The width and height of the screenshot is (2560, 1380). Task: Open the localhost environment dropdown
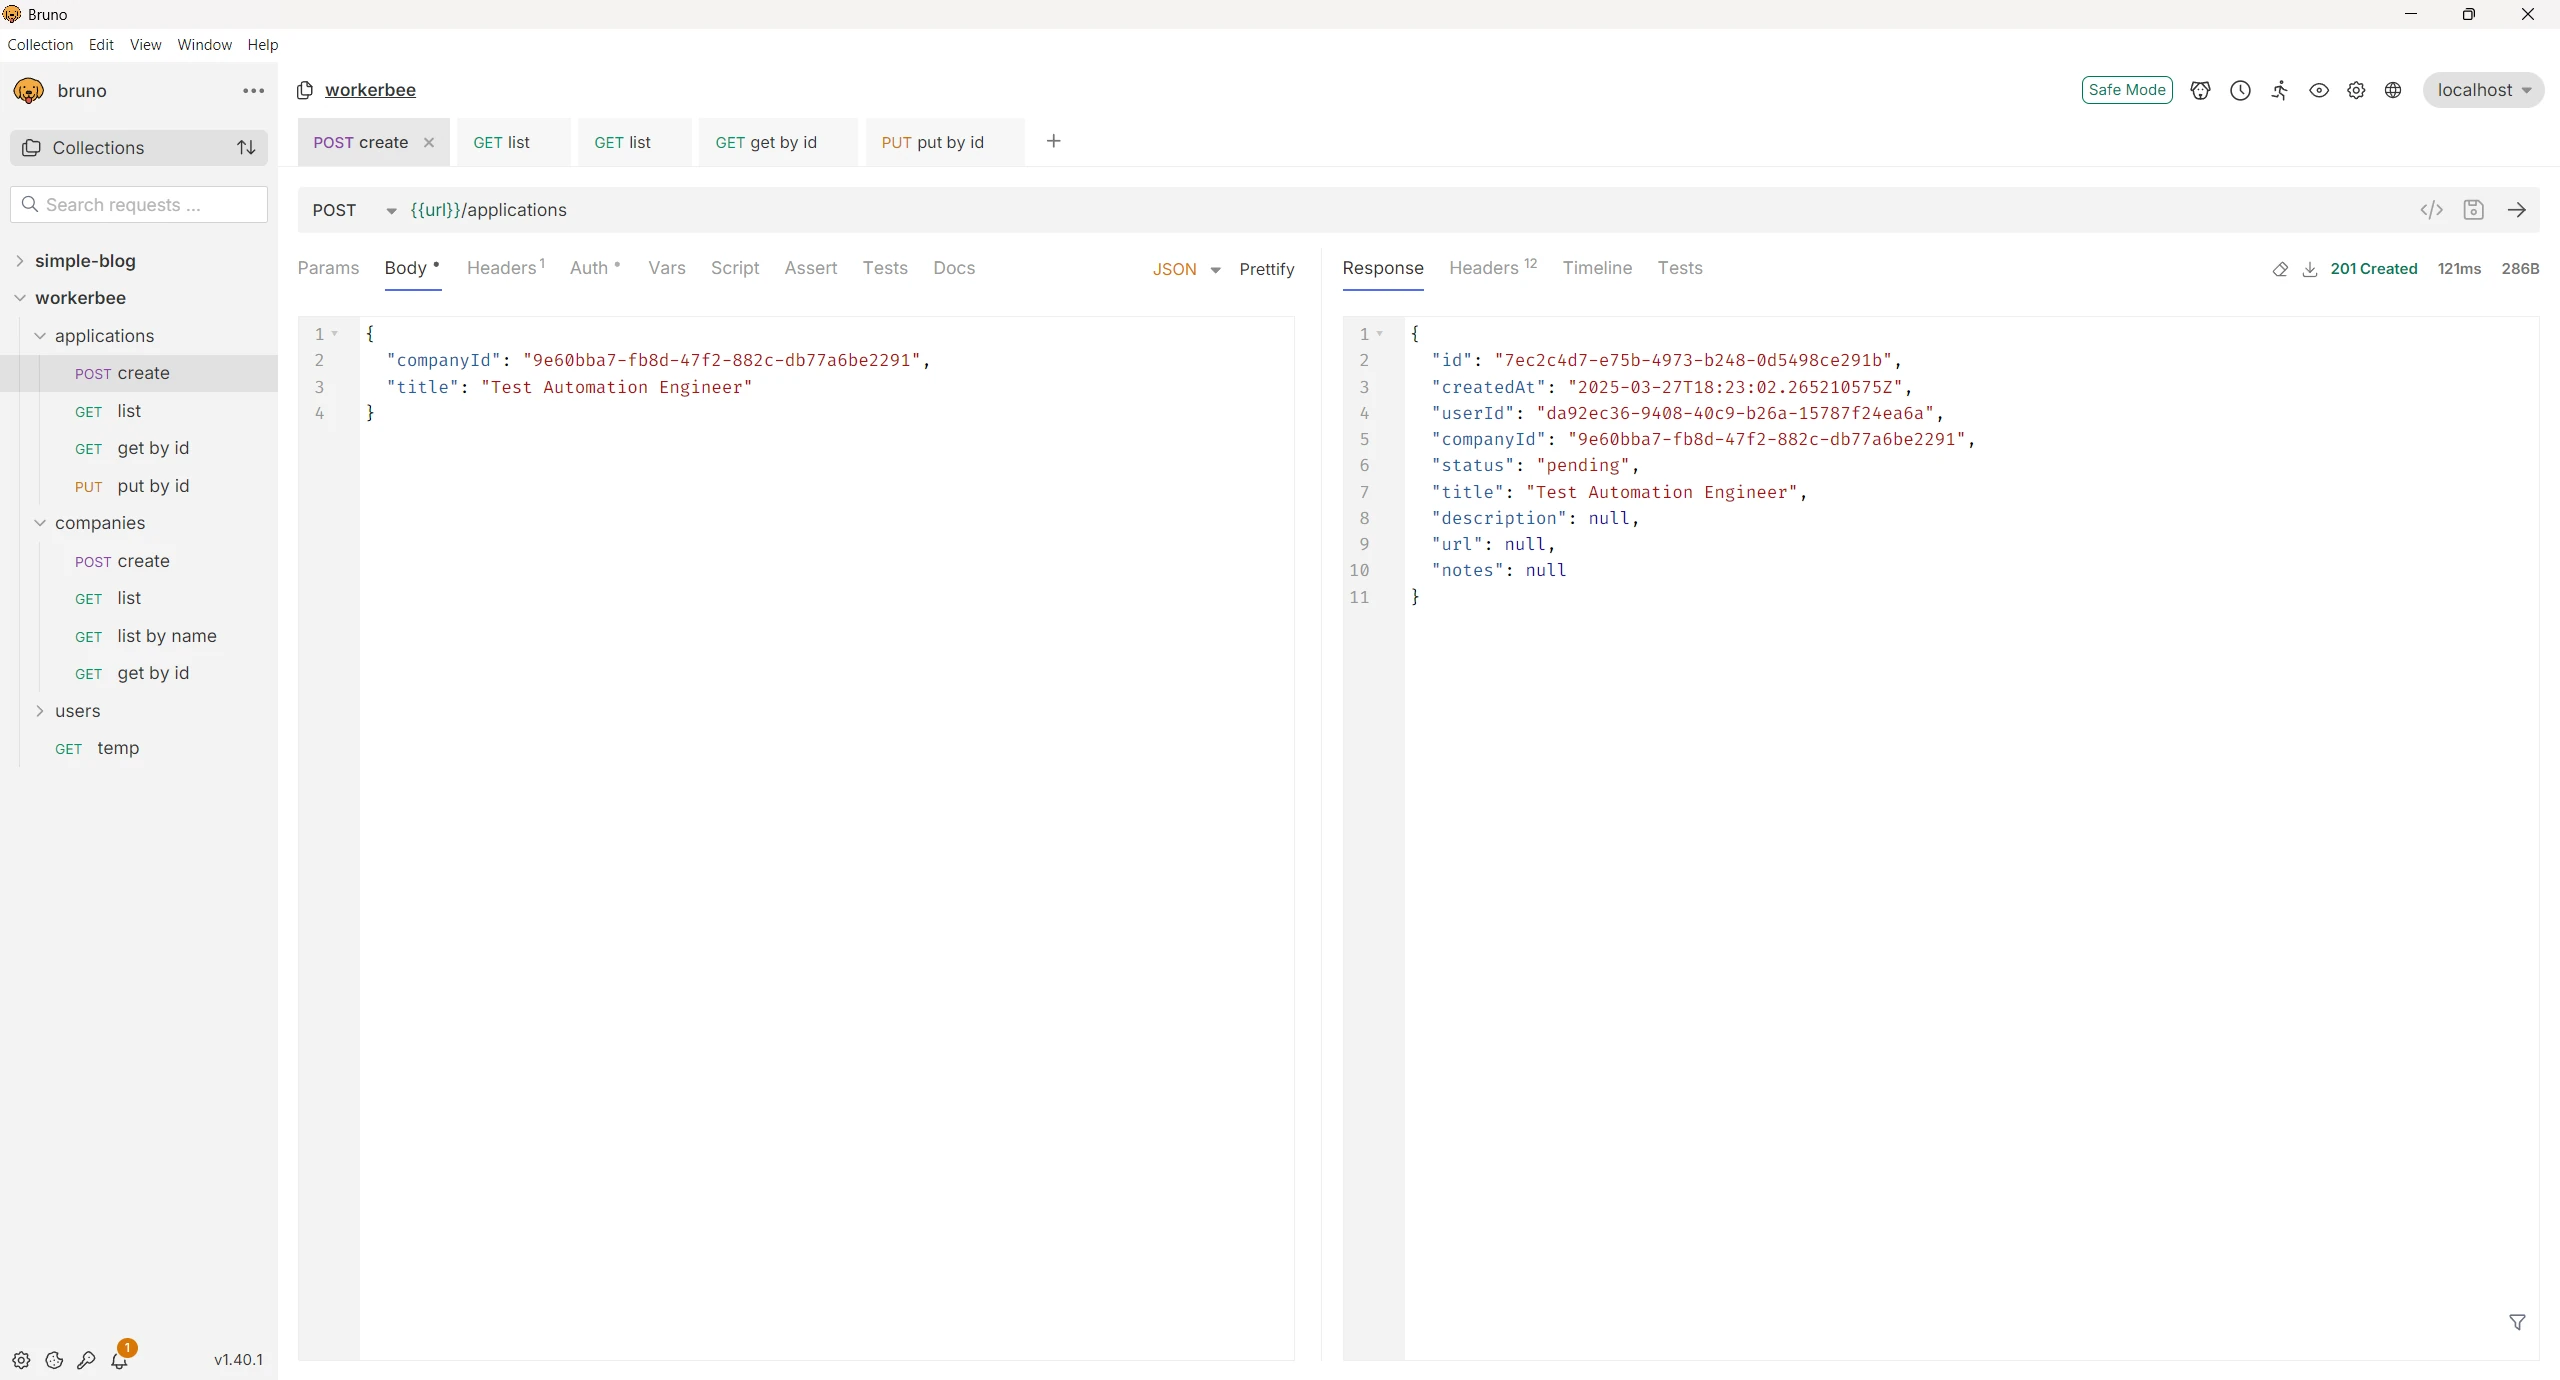pyautogui.click(x=2483, y=90)
